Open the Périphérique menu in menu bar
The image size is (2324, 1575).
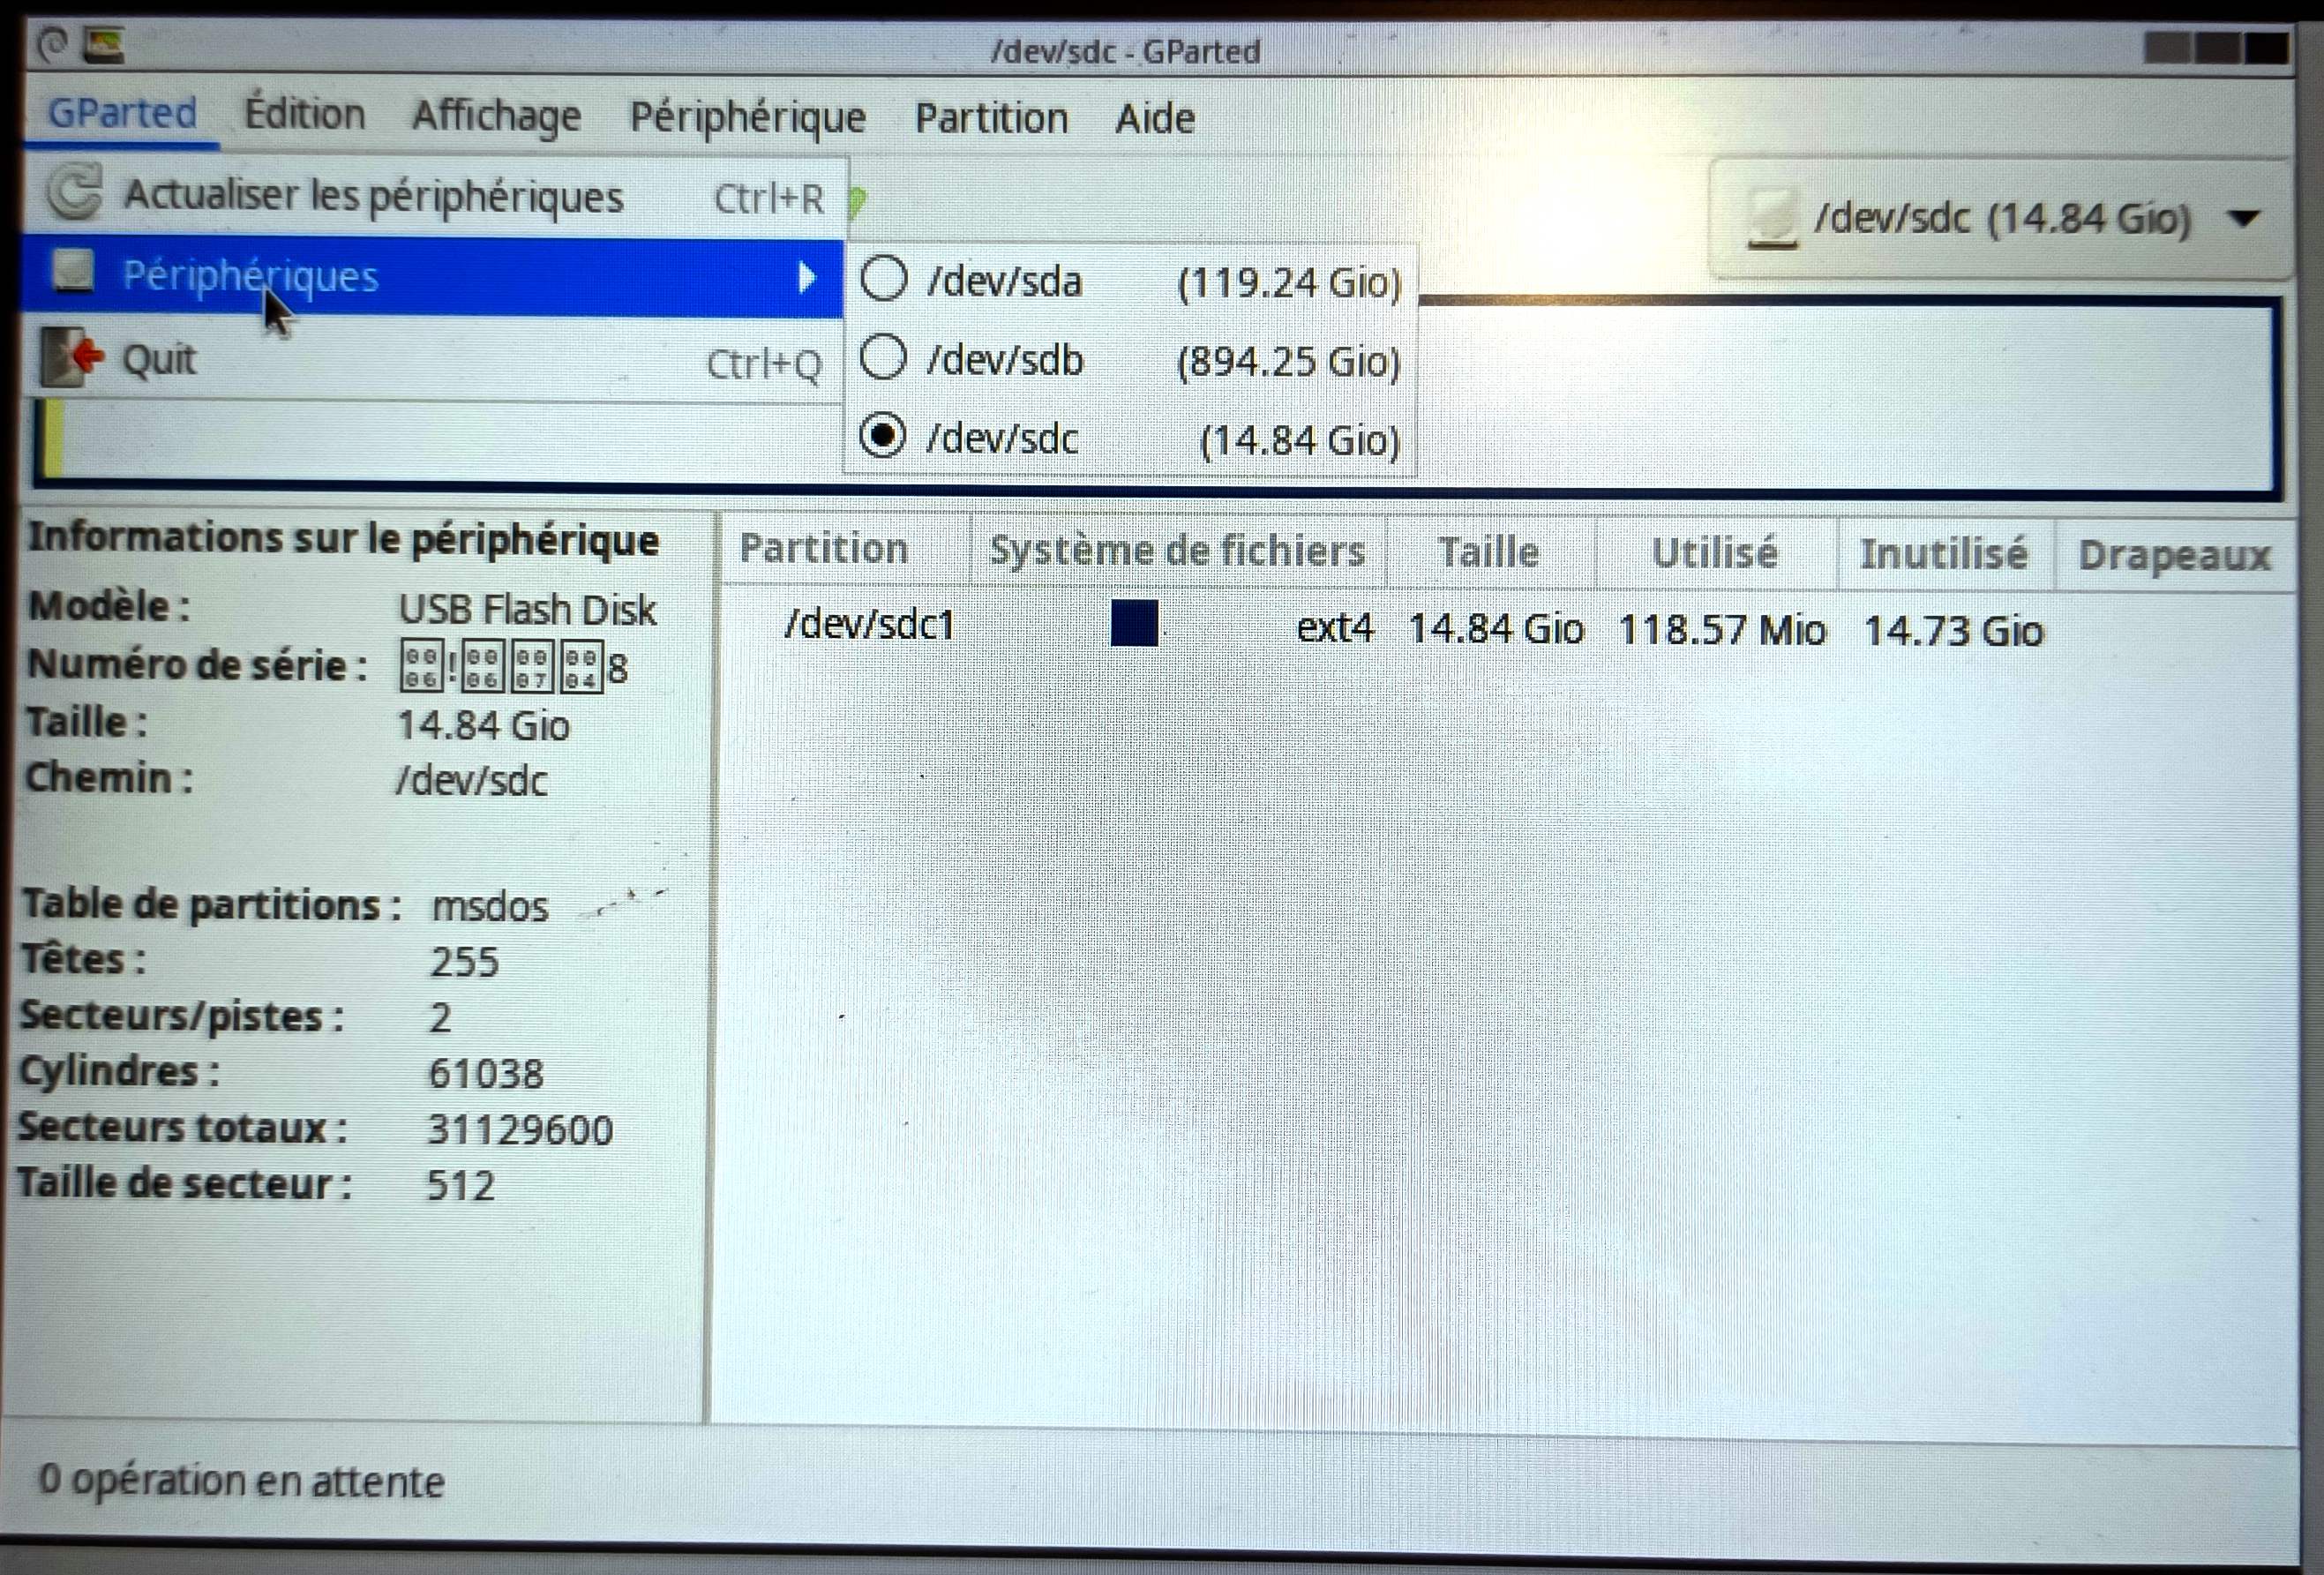(x=747, y=118)
